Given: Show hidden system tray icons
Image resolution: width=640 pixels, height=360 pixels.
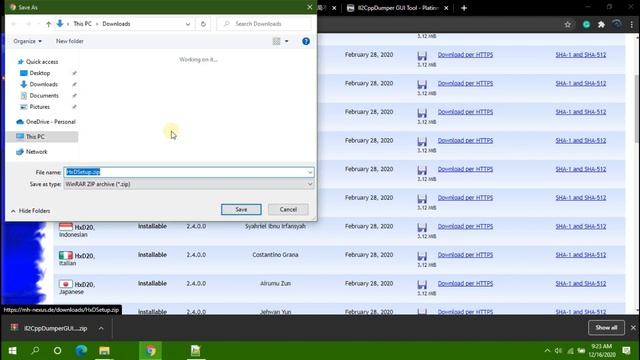Looking at the screenshot, I should coord(547,351).
